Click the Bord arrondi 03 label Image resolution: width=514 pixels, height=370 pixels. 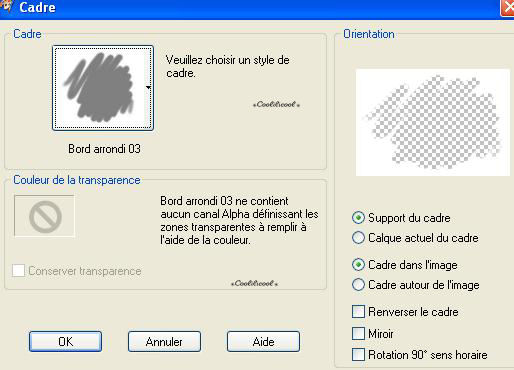coord(104,149)
